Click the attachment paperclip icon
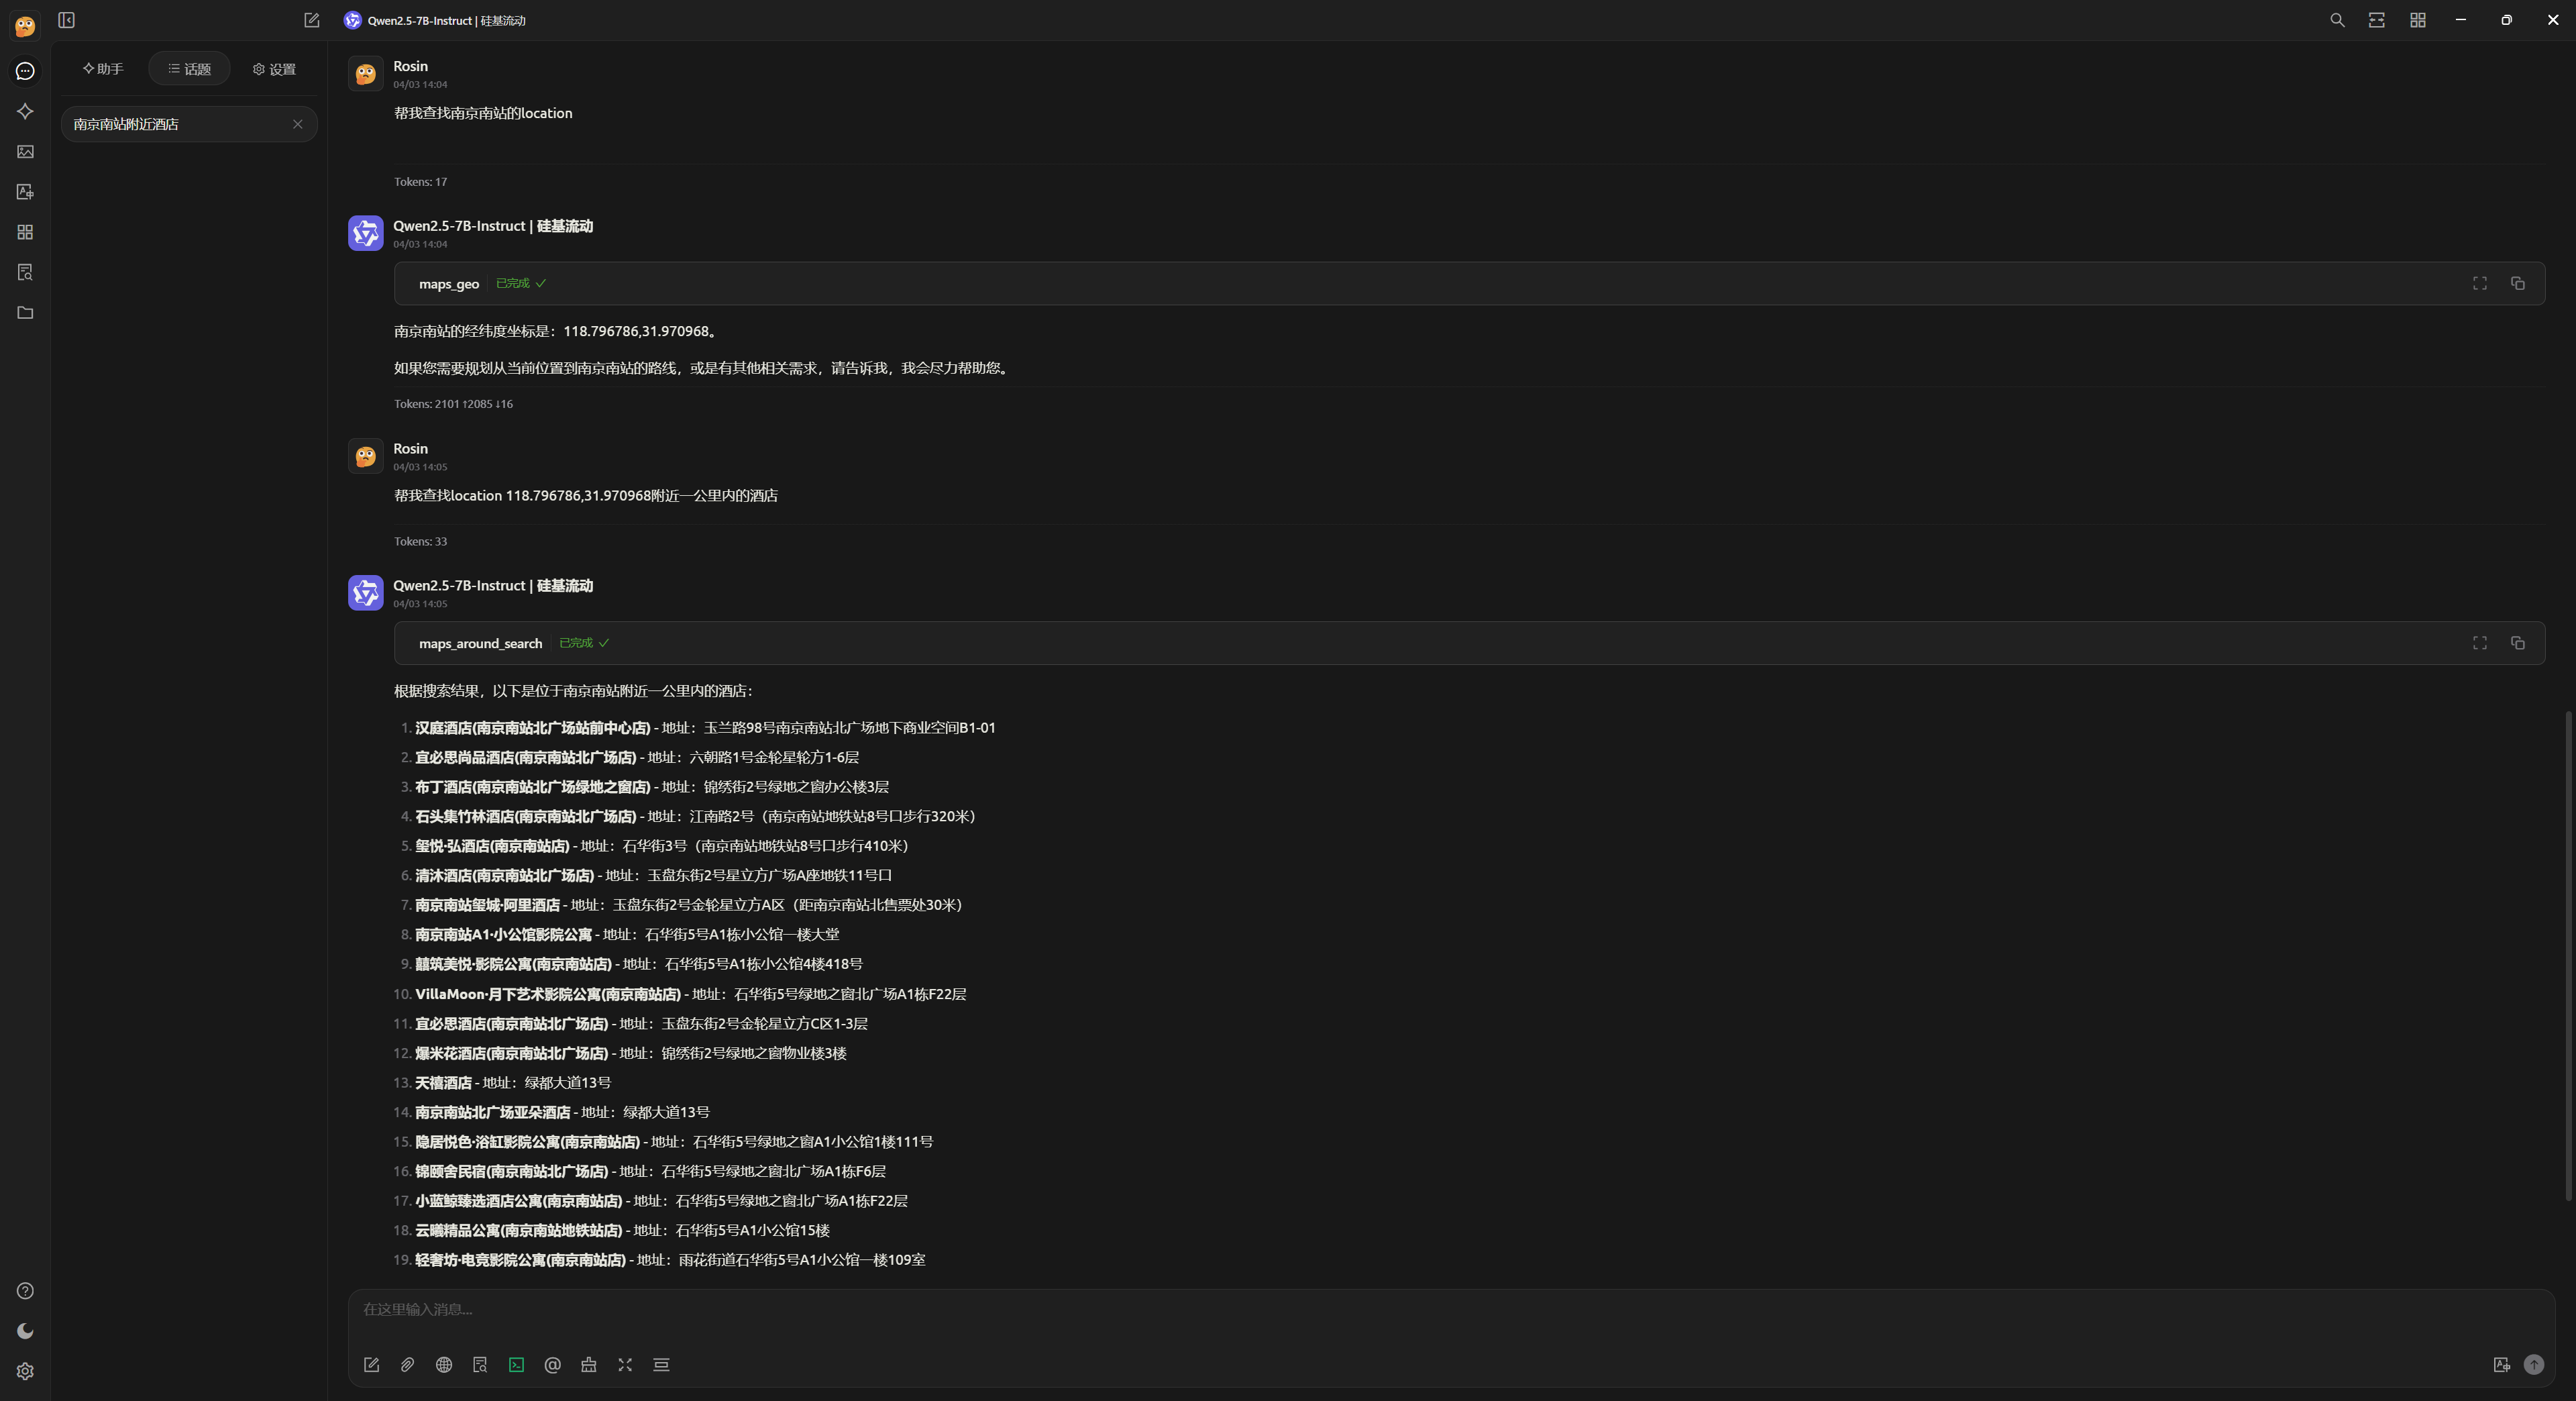This screenshot has width=2576, height=1401. click(407, 1364)
